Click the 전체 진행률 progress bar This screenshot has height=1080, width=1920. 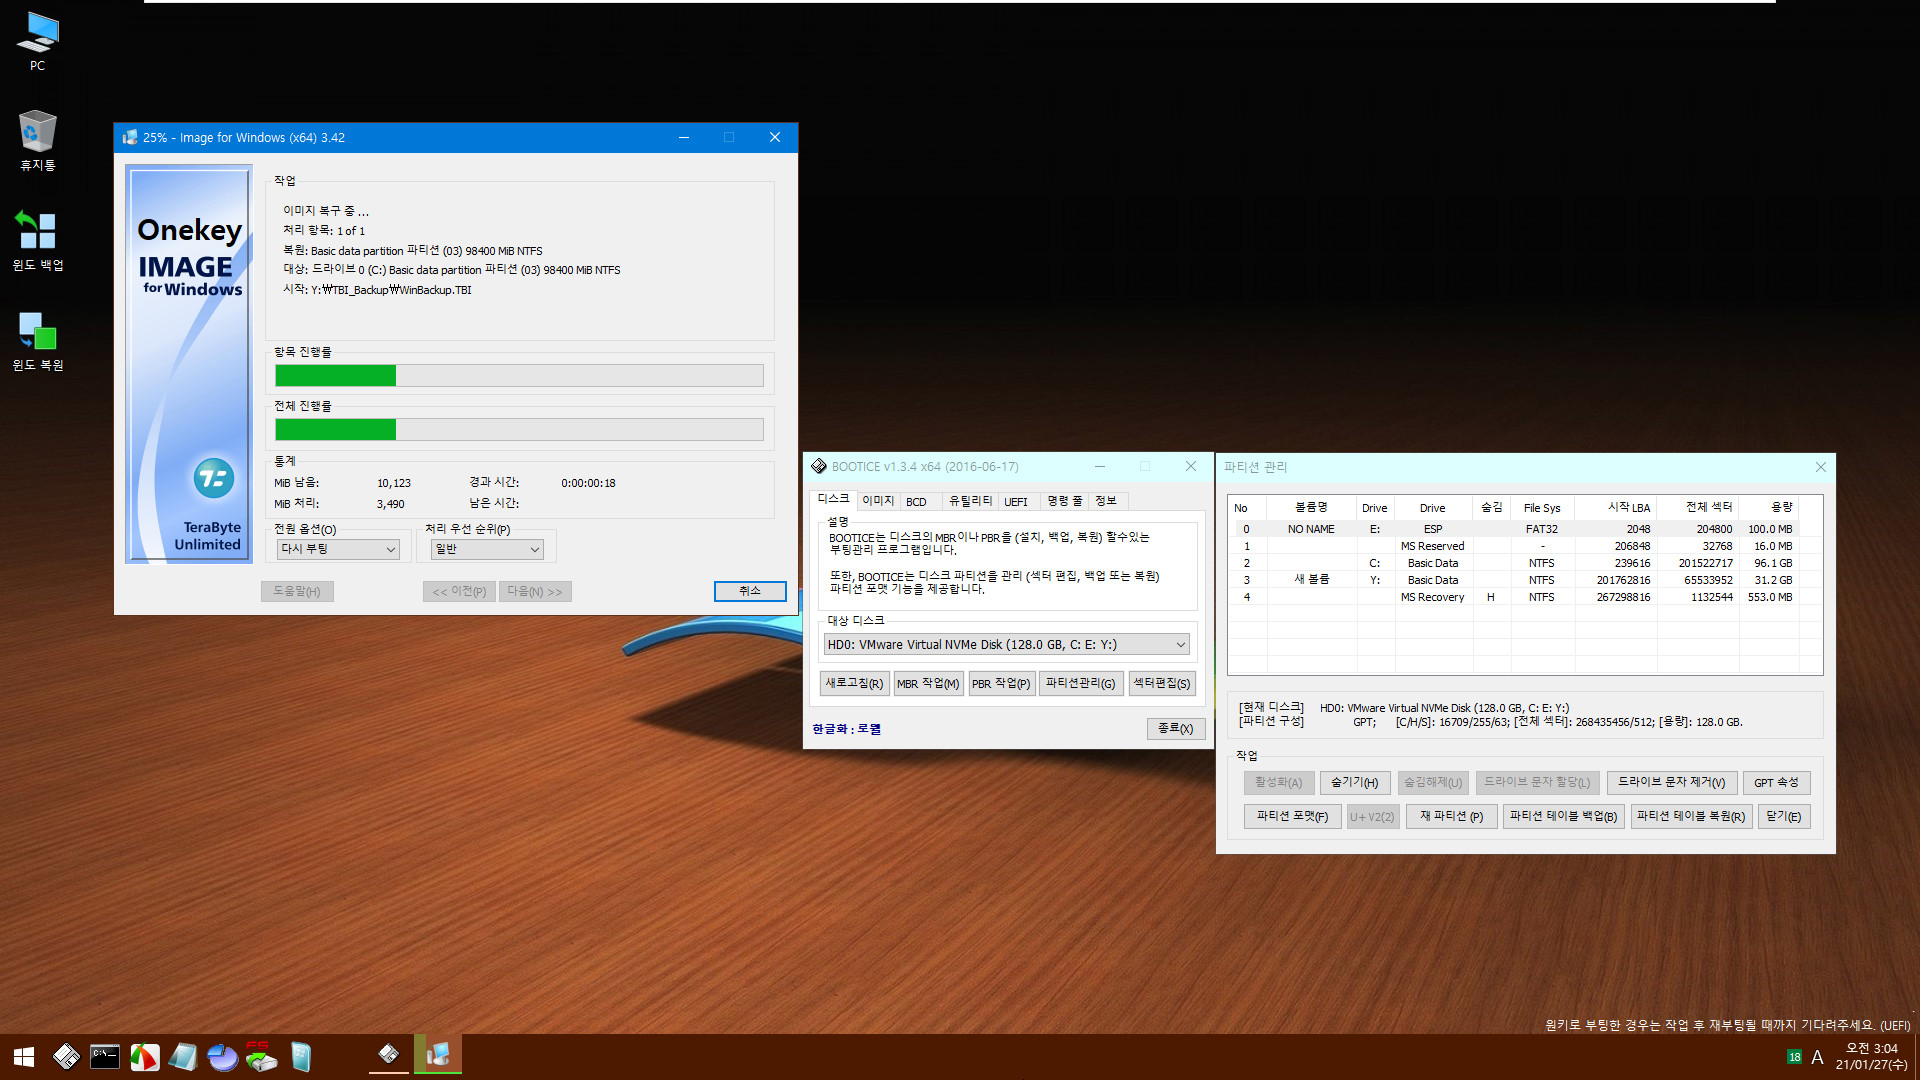tap(519, 429)
